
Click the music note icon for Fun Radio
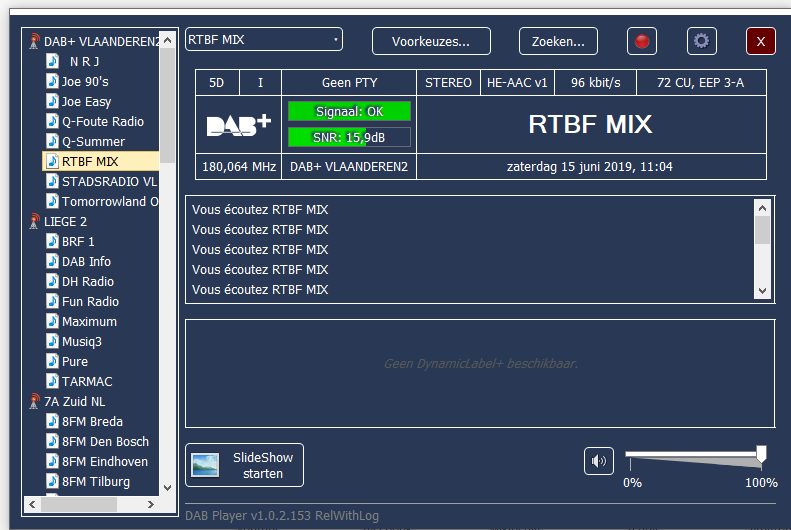pyautogui.click(x=52, y=301)
